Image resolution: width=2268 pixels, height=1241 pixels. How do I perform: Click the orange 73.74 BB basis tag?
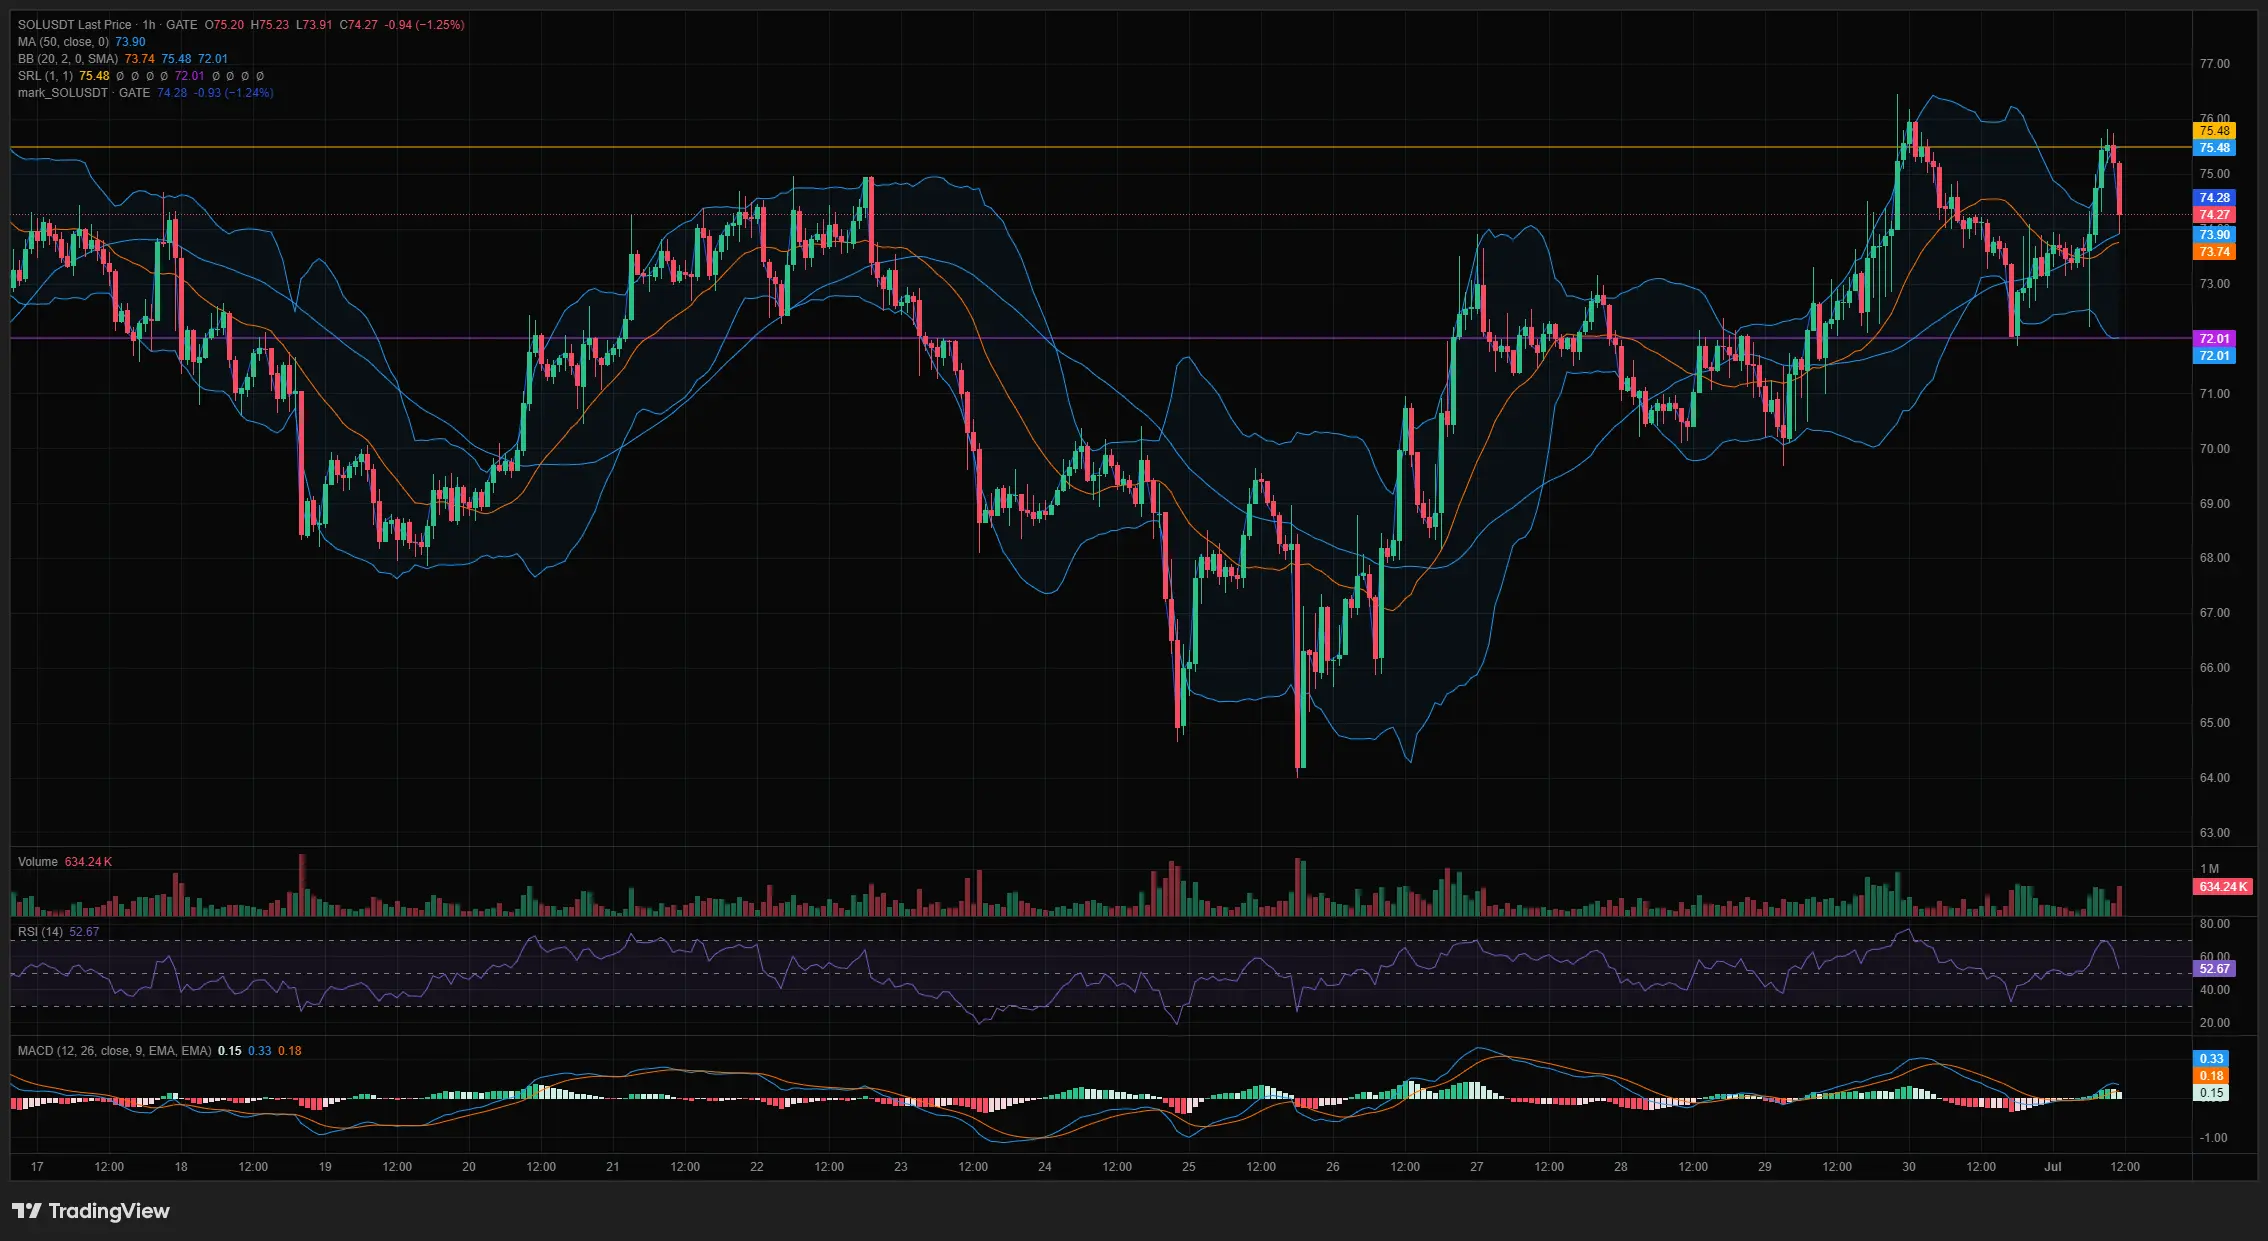(x=2214, y=252)
